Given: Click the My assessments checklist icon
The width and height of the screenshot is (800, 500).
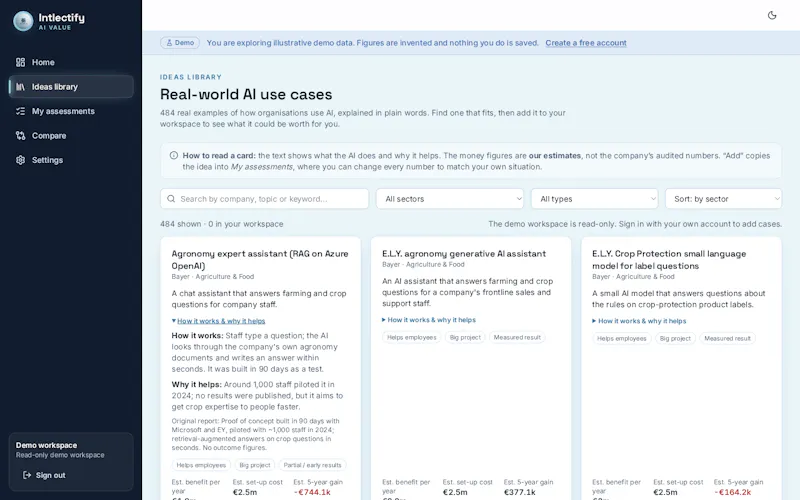Looking at the screenshot, I should tap(20, 111).
